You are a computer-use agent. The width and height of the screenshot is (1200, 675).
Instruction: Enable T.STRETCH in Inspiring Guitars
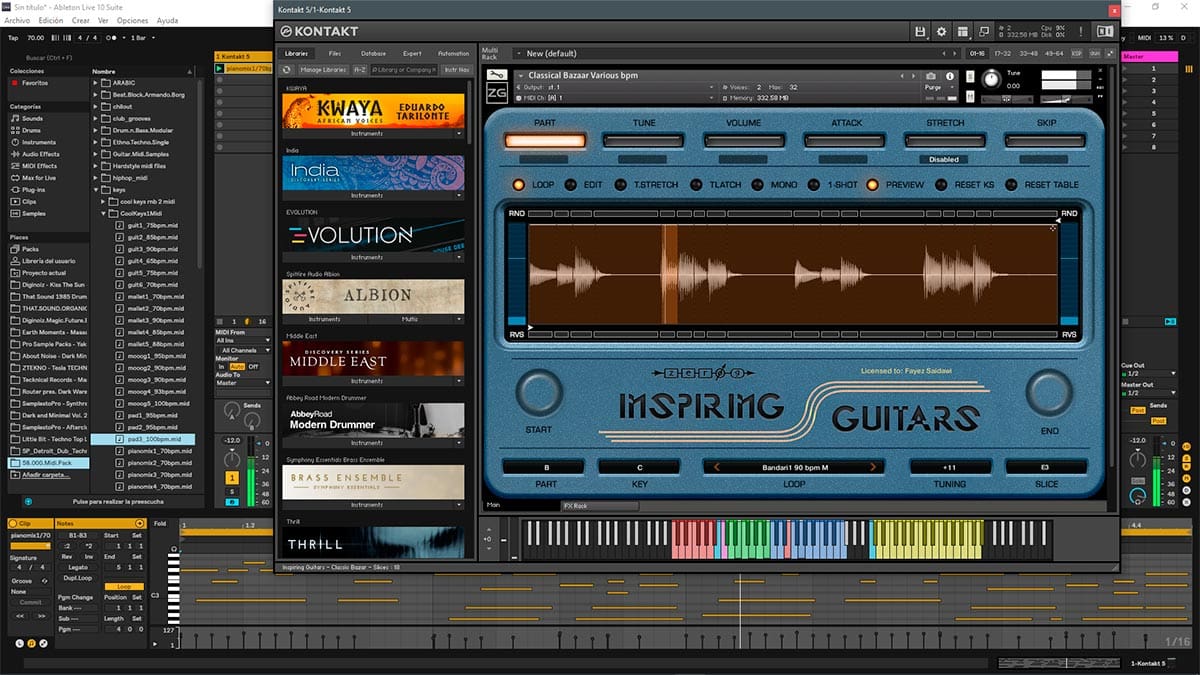pyautogui.click(x=621, y=185)
